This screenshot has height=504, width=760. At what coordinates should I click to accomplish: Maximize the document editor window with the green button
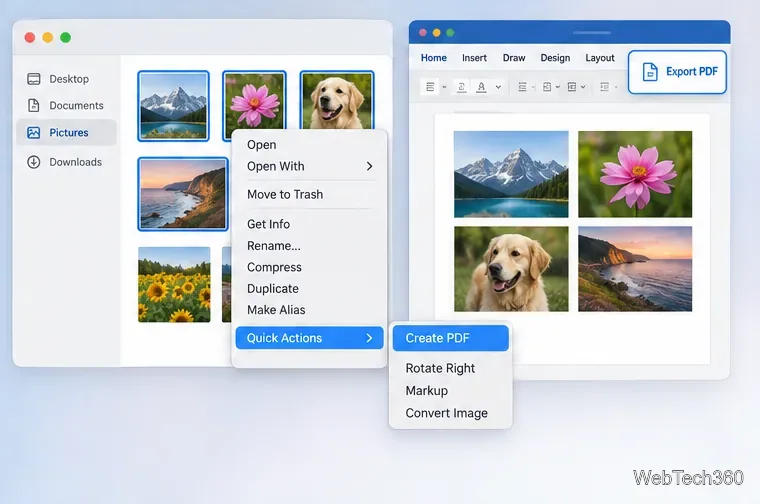[450, 32]
